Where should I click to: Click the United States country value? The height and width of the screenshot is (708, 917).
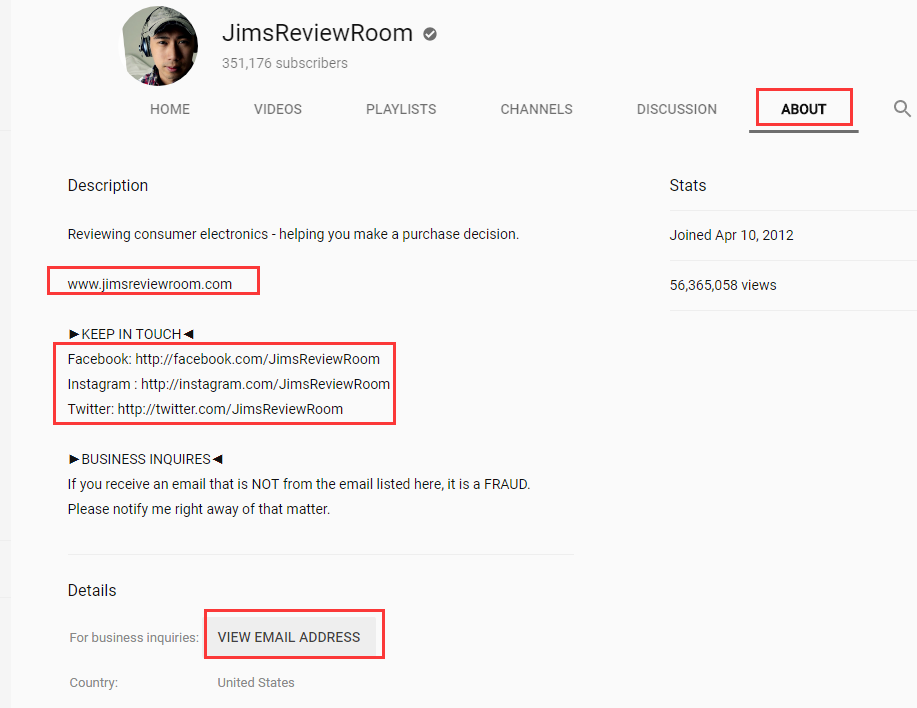[256, 683]
